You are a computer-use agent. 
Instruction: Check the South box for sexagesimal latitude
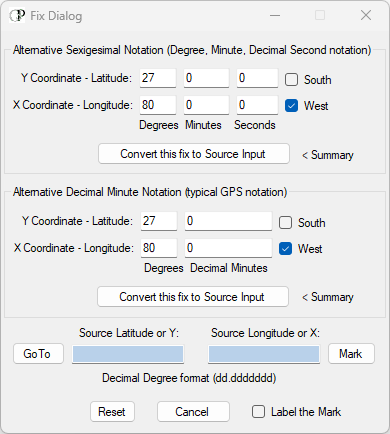click(291, 80)
